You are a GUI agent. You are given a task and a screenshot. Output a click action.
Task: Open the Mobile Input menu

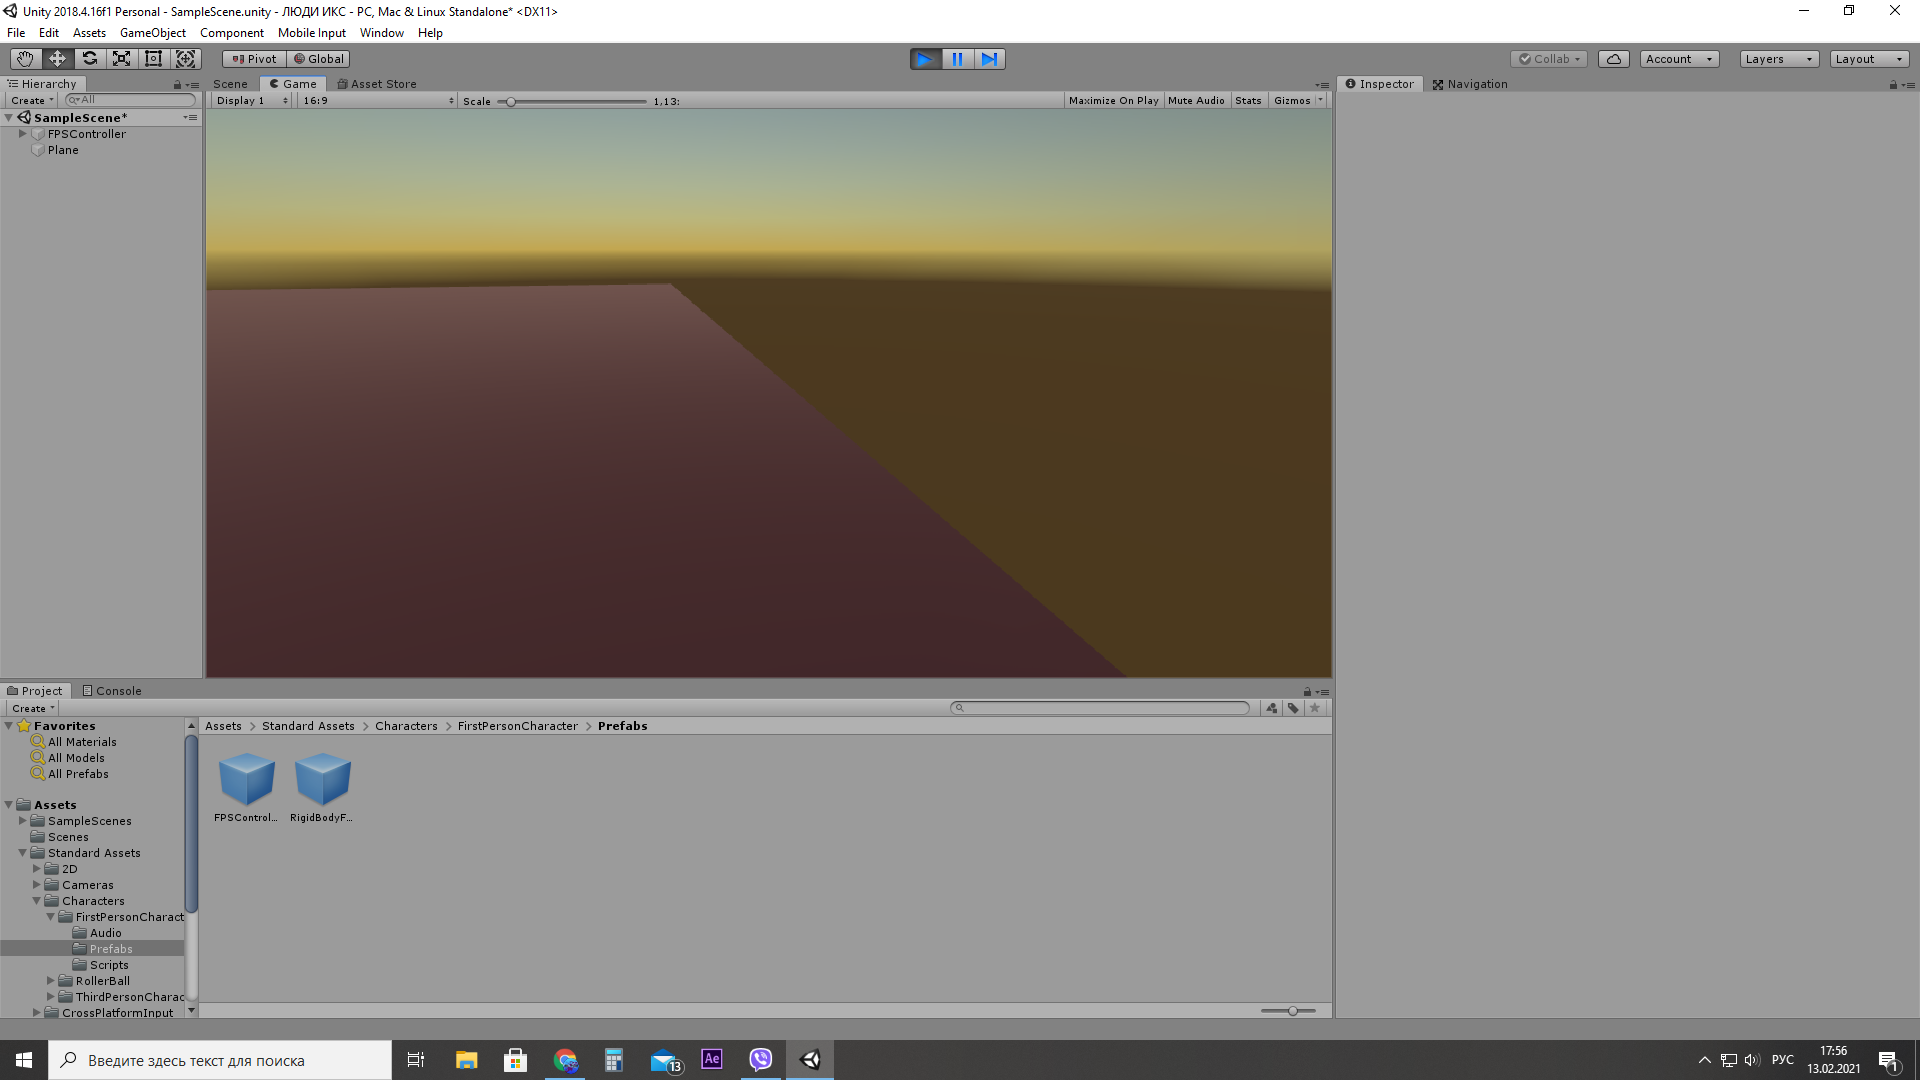coord(312,33)
